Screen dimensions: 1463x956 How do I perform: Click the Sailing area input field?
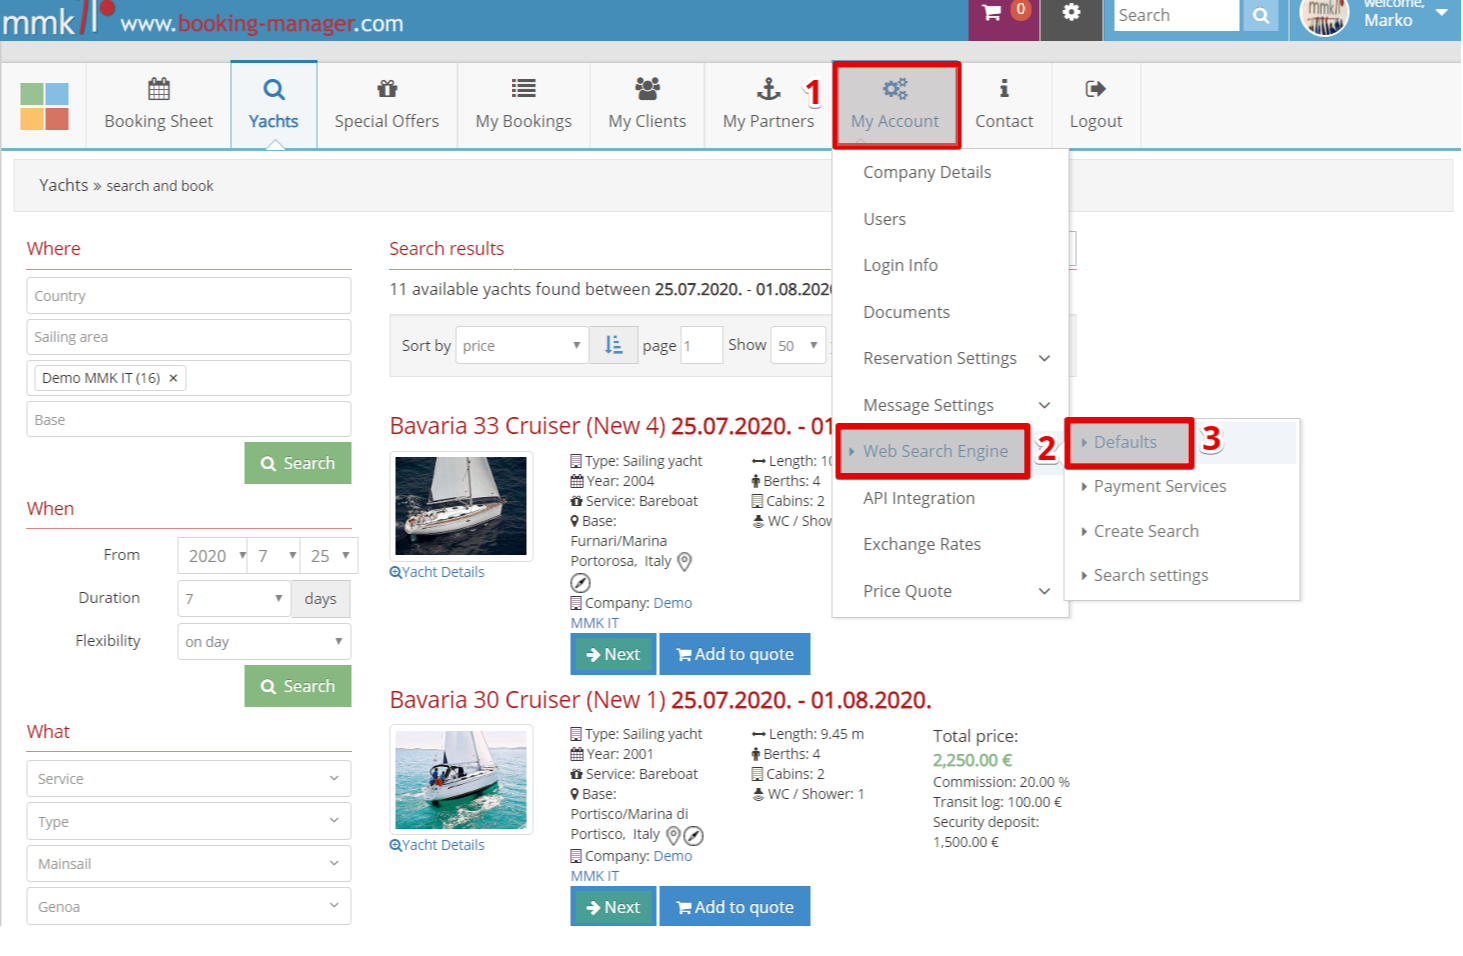[x=189, y=337]
